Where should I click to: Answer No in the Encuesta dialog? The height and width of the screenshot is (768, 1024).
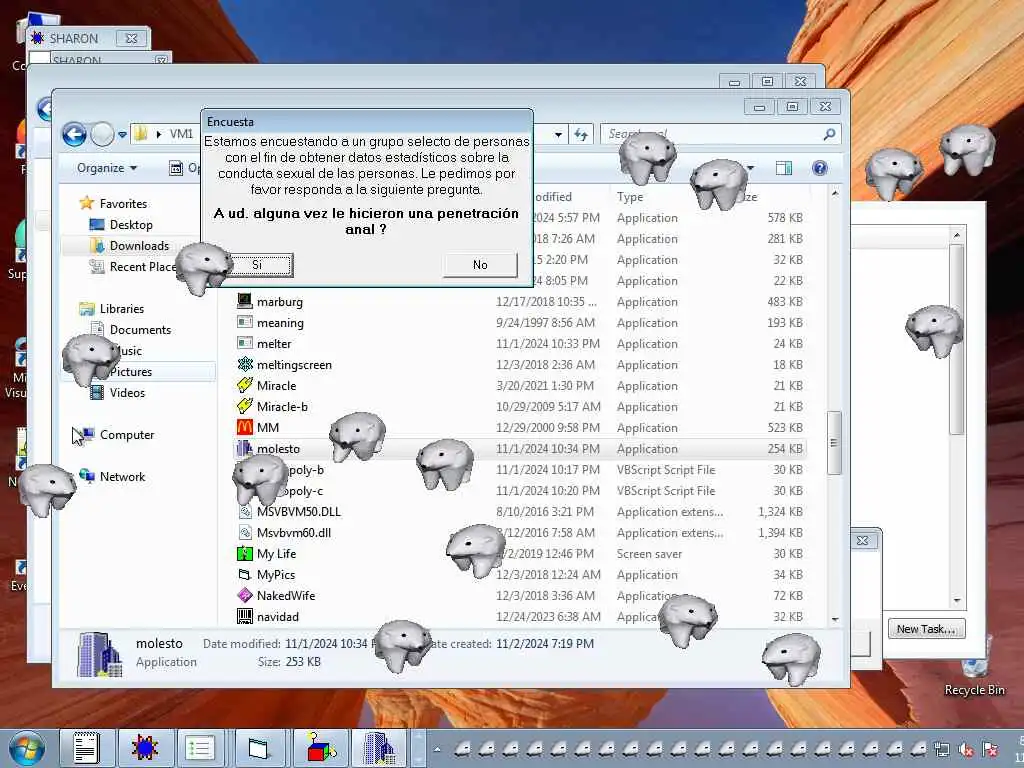pos(480,264)
